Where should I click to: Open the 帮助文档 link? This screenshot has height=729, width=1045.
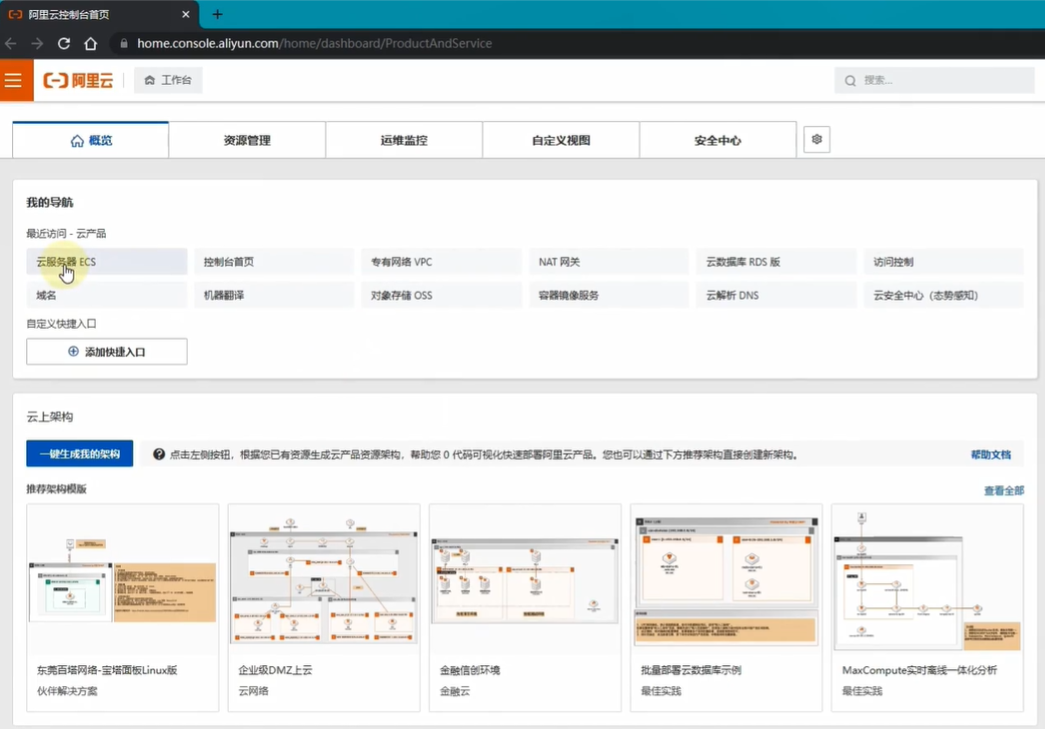(990, 454)
